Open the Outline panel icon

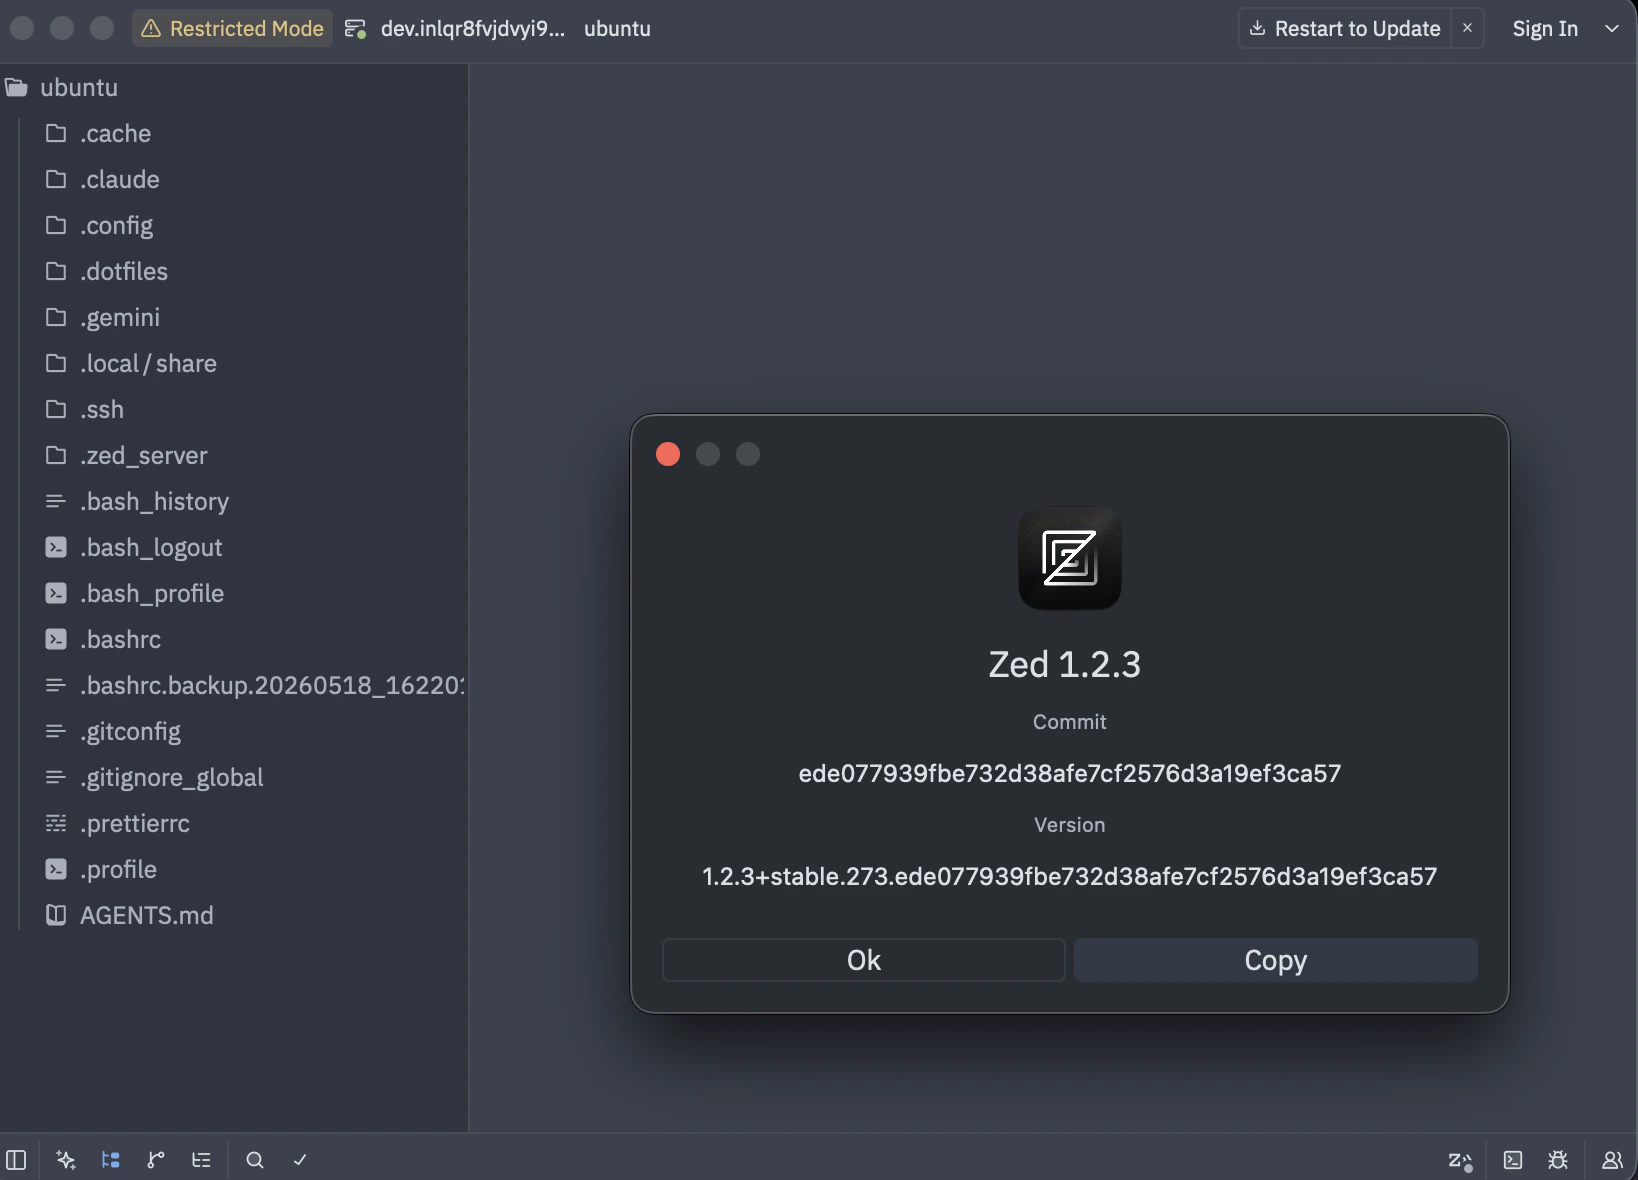point(201,1160)
